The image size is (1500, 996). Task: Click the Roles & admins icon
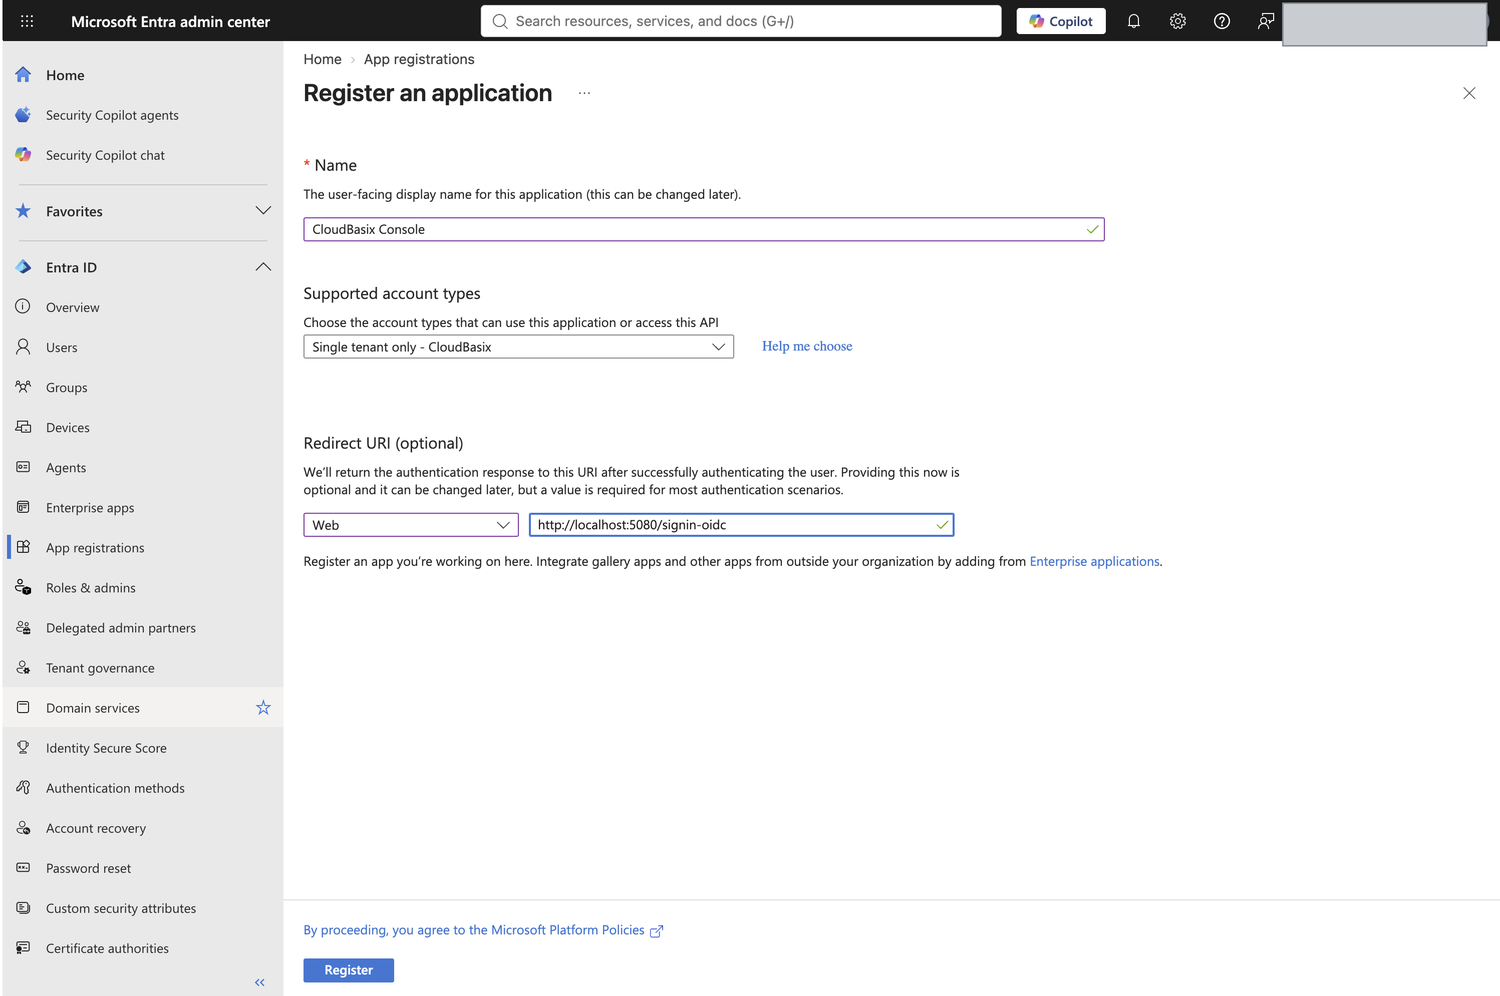click(x=23, y=587)
